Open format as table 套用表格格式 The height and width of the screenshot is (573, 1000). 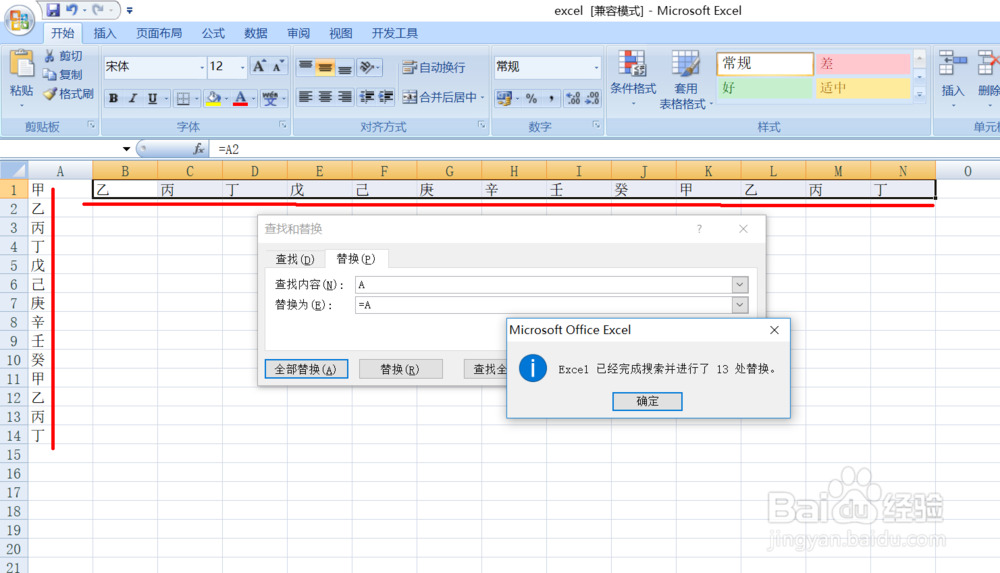(684, 79)
